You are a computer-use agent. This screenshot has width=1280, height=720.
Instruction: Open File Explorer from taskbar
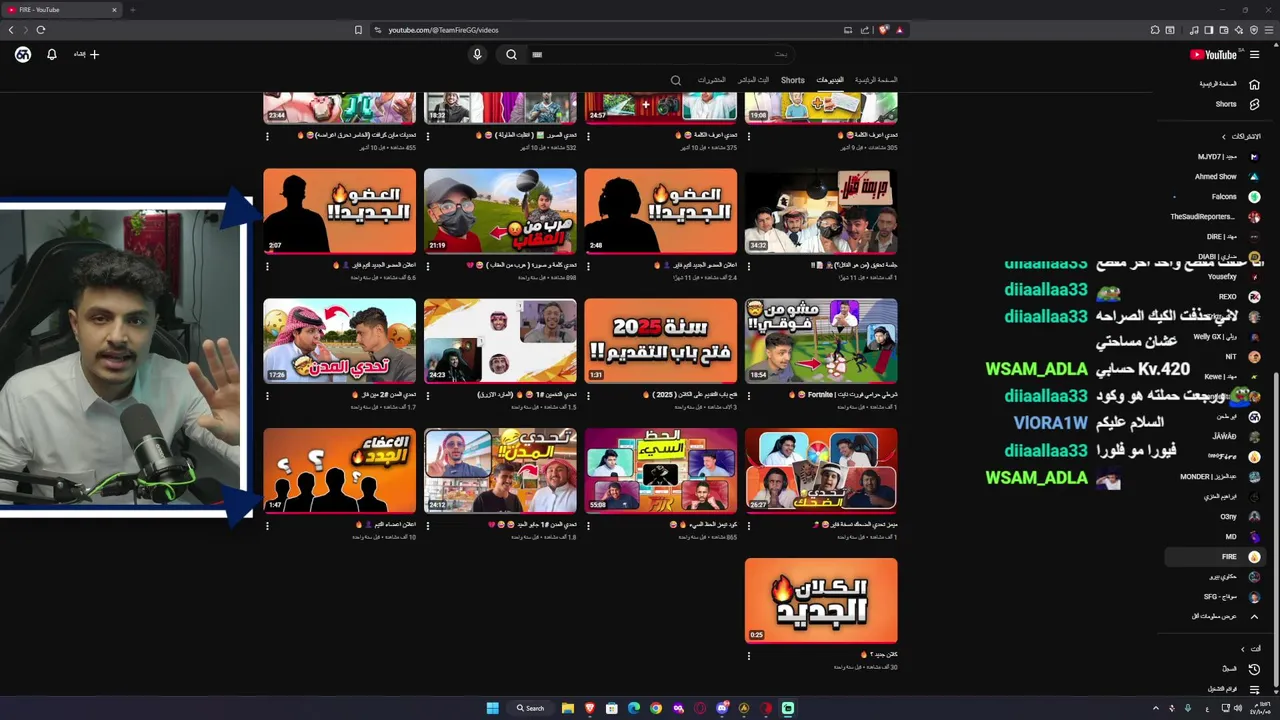[567, 708]
